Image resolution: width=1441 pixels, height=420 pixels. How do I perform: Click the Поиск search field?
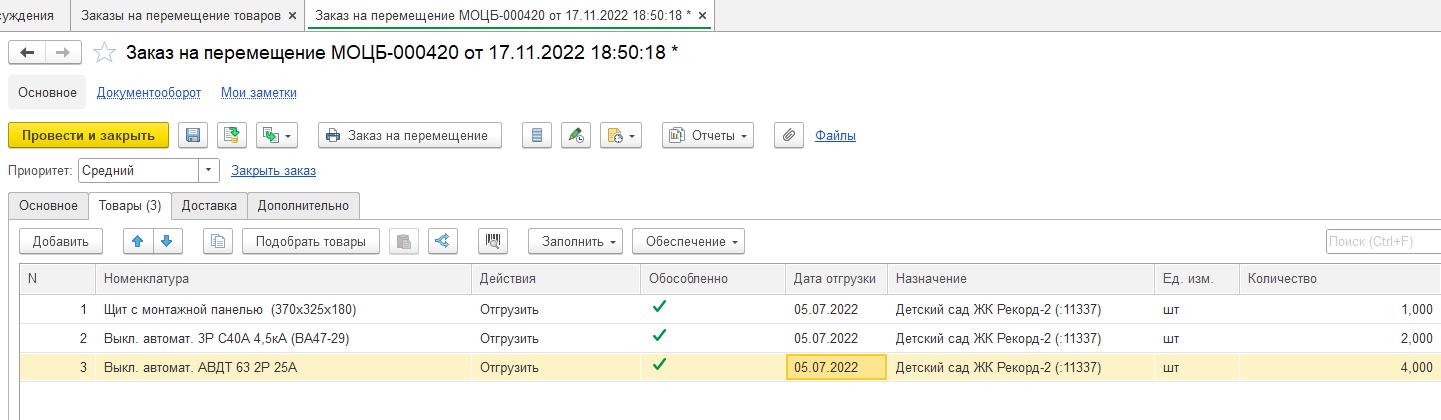1382,241
